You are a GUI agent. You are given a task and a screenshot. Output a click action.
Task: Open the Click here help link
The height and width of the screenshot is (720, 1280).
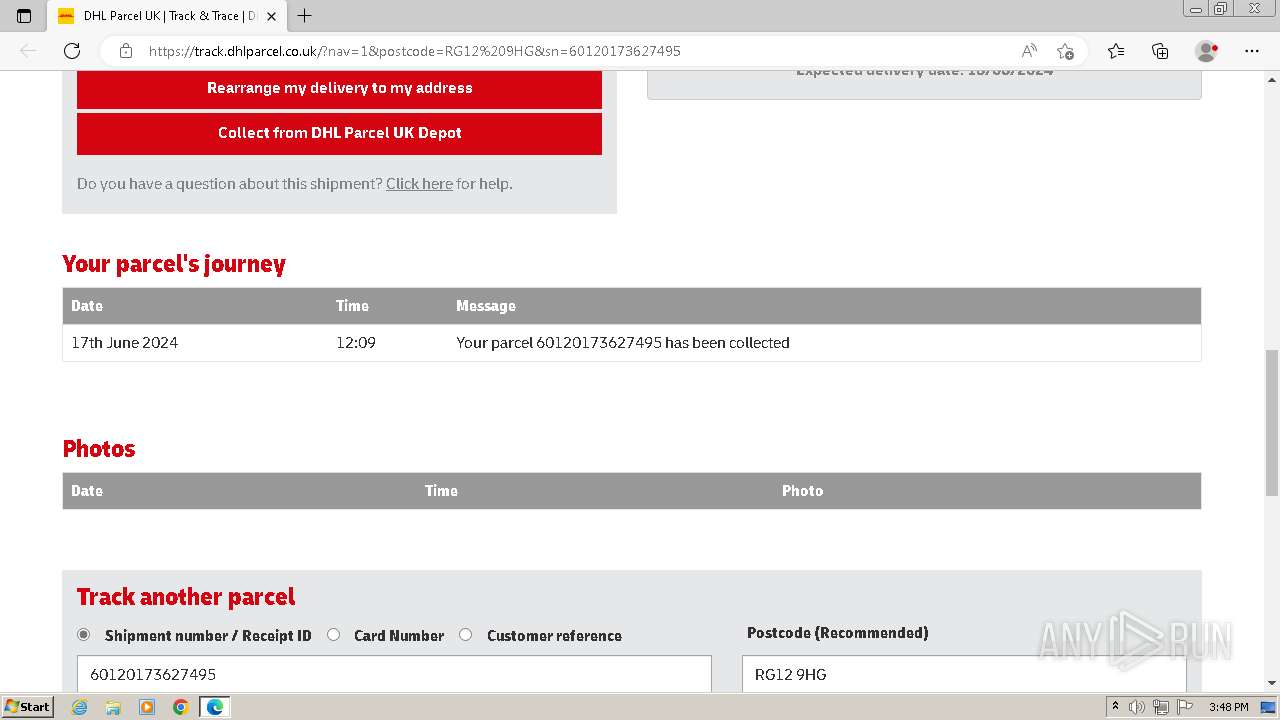(419, 184)
